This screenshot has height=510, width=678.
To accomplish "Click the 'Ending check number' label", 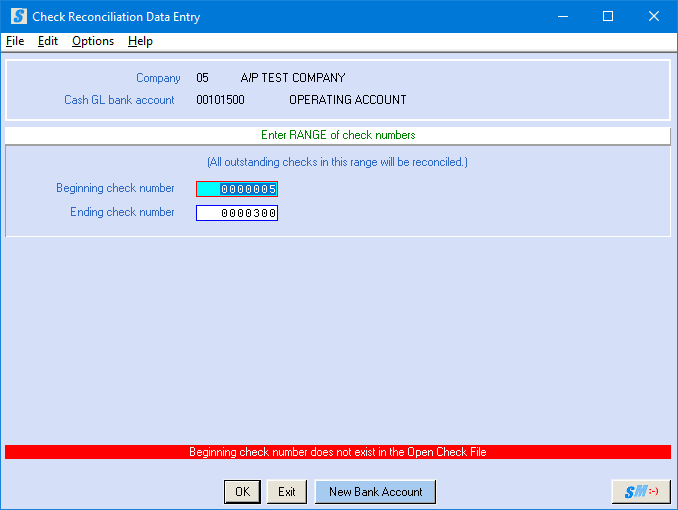I will click(122, 212).
